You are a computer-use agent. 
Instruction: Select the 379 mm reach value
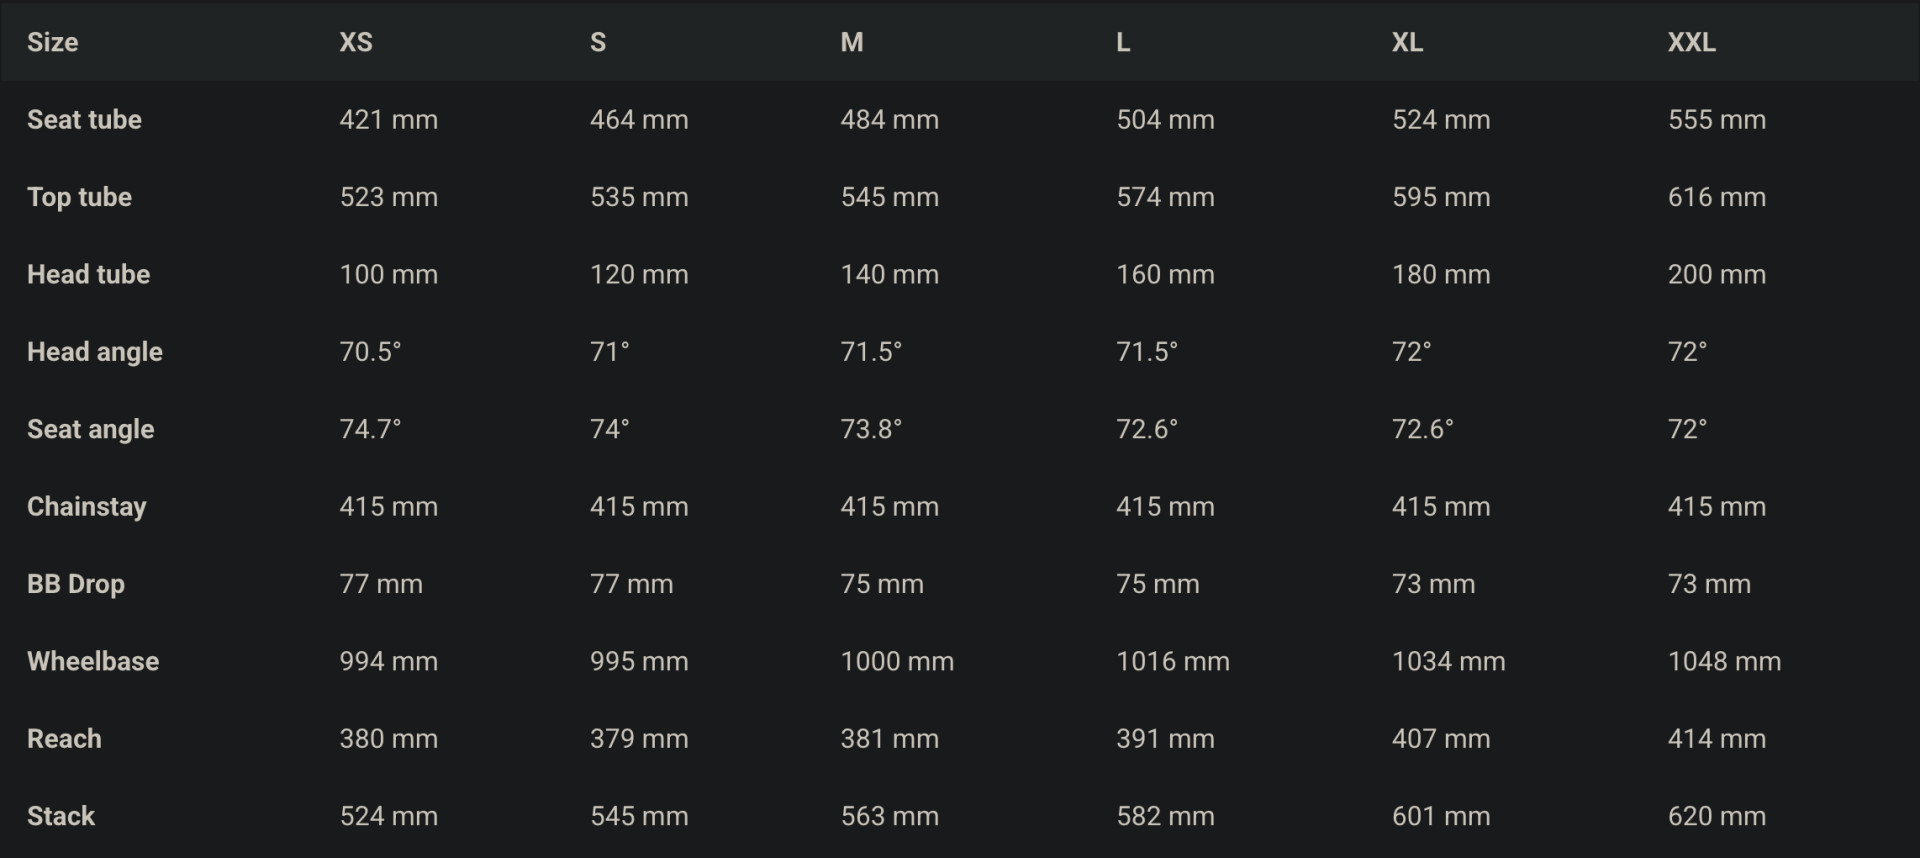639,739
